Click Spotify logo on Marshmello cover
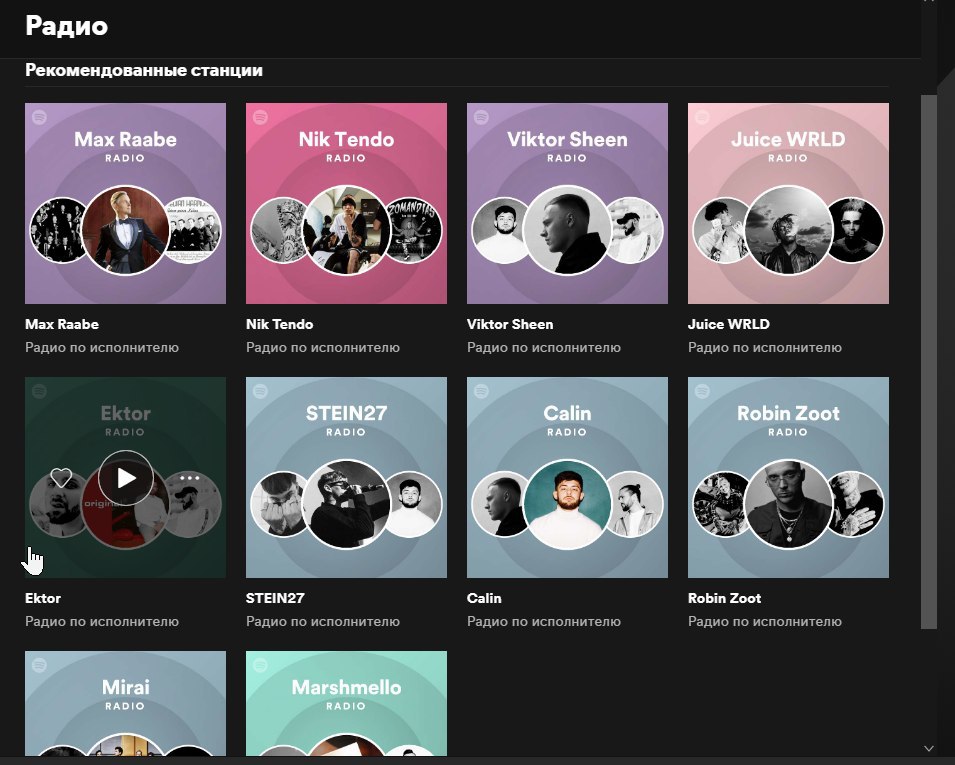 (261, 665)
